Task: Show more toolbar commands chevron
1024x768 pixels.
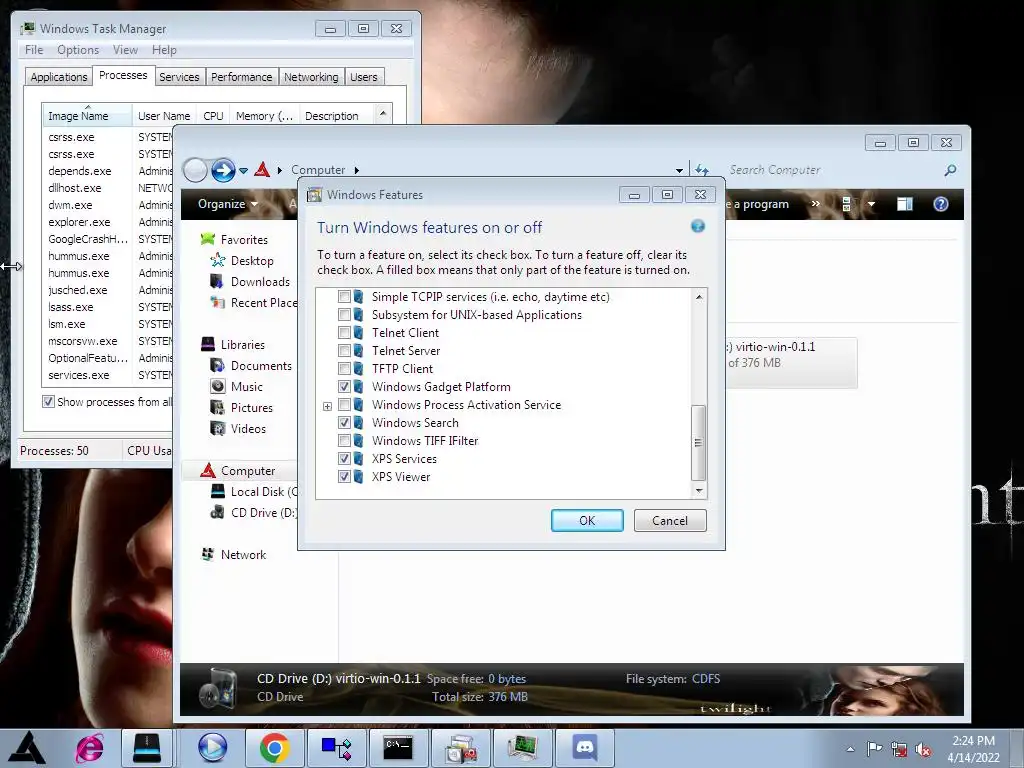Action: point(816,204)
